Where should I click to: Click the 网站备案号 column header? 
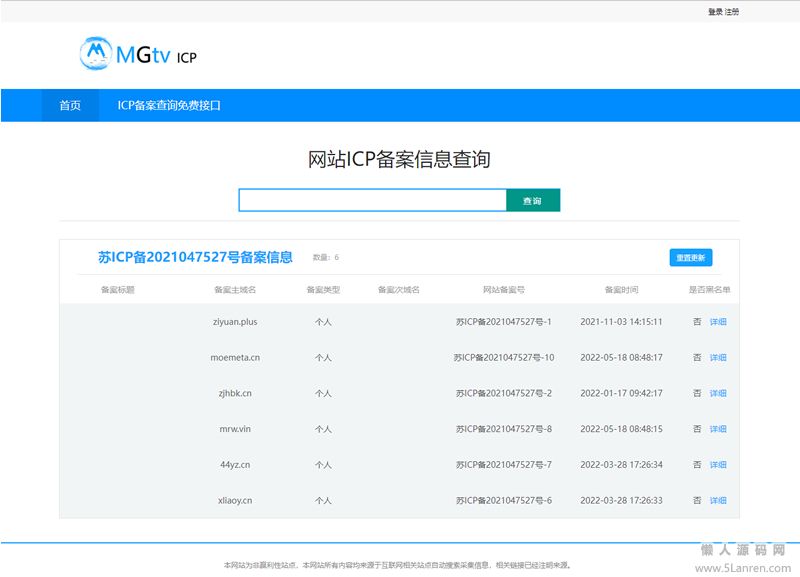click(503, 290)
